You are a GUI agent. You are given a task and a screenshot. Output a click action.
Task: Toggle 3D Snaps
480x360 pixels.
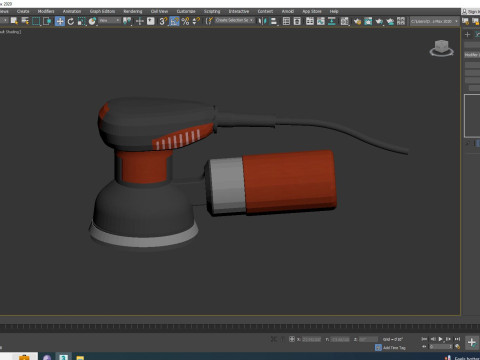point(163,21)
